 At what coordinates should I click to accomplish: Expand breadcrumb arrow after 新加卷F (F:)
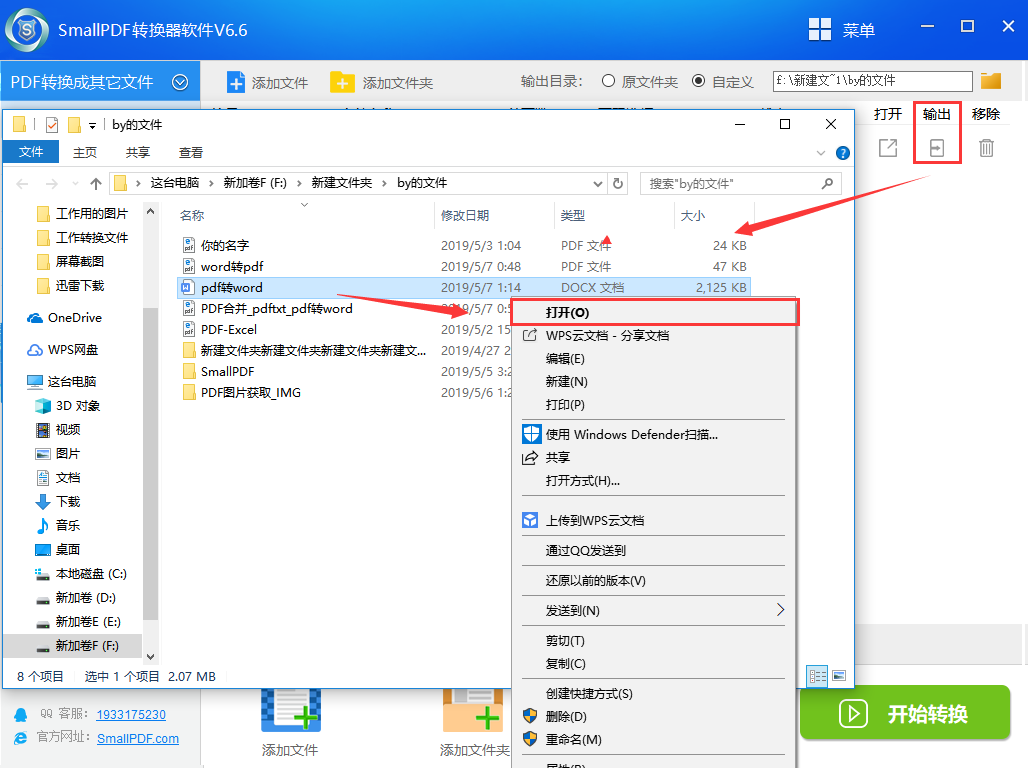[x=298, y=184]
